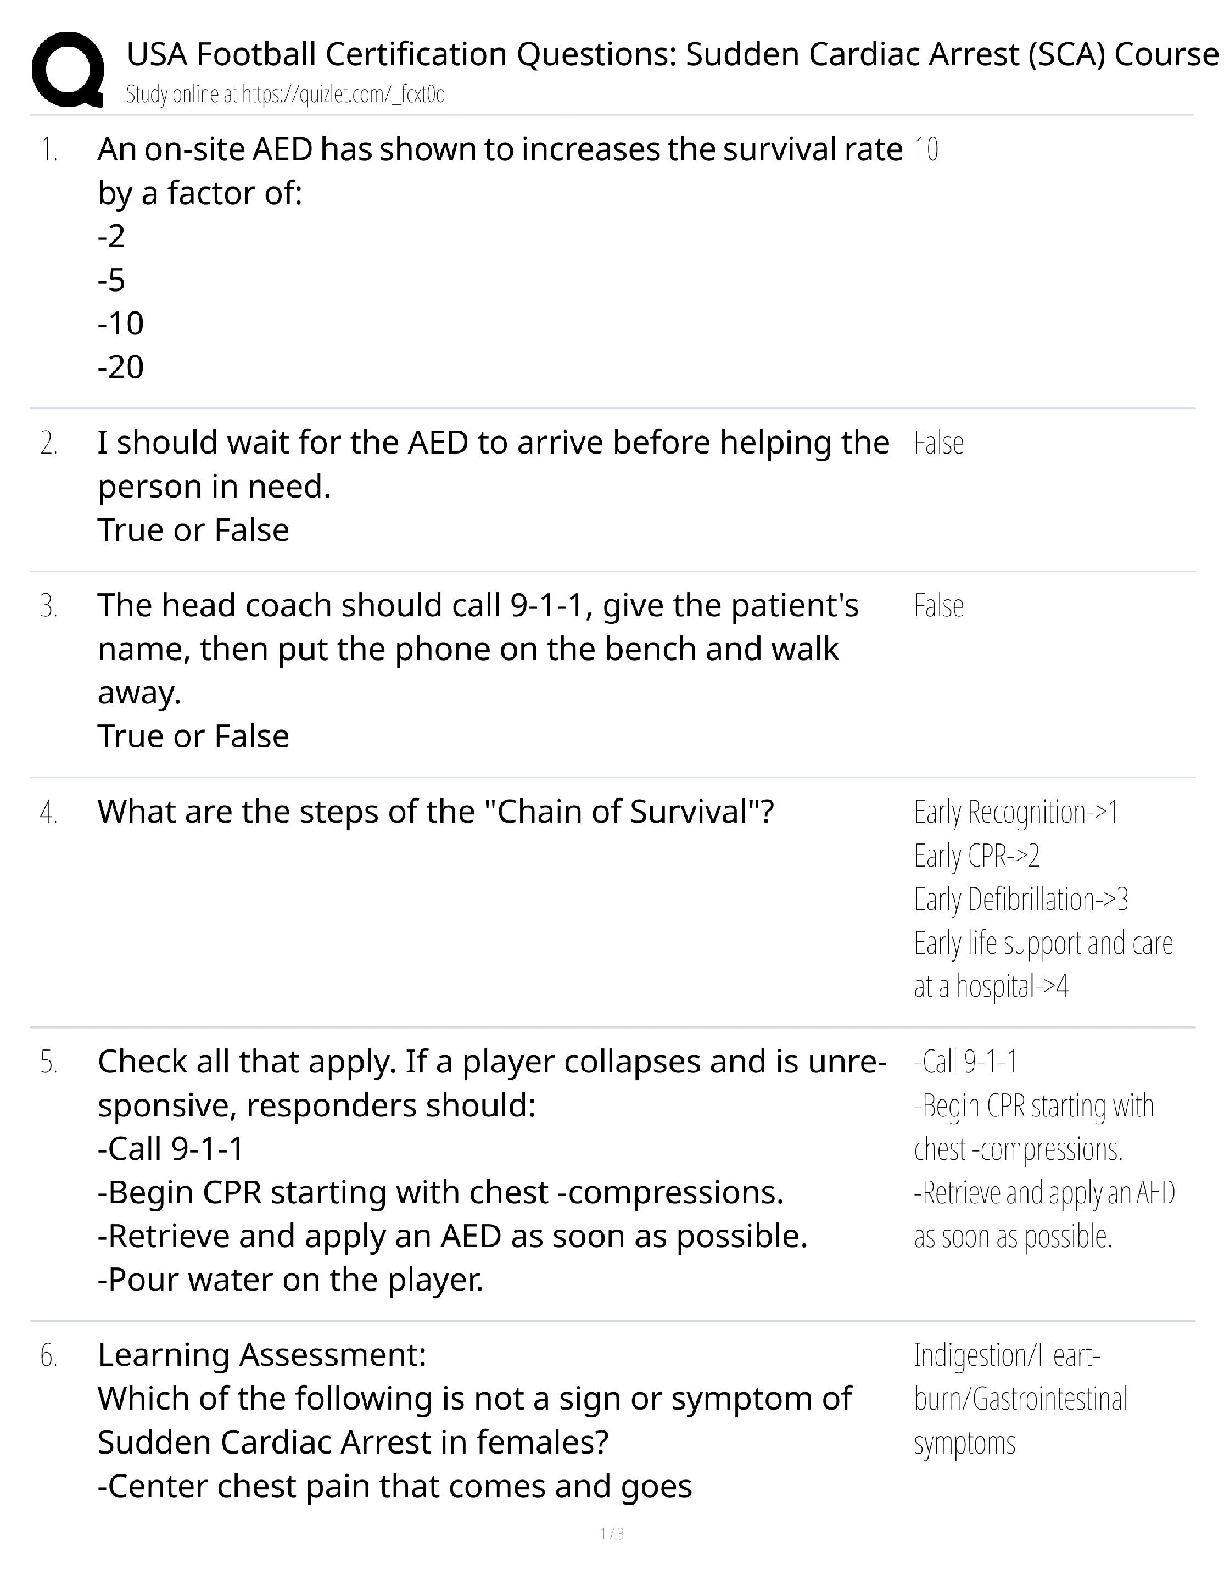The width and height of the screenshot is (1224, 1584).
Task: Click "-Retrieve and apply an AED" option in question 5
Action: tap(452, 1236)
